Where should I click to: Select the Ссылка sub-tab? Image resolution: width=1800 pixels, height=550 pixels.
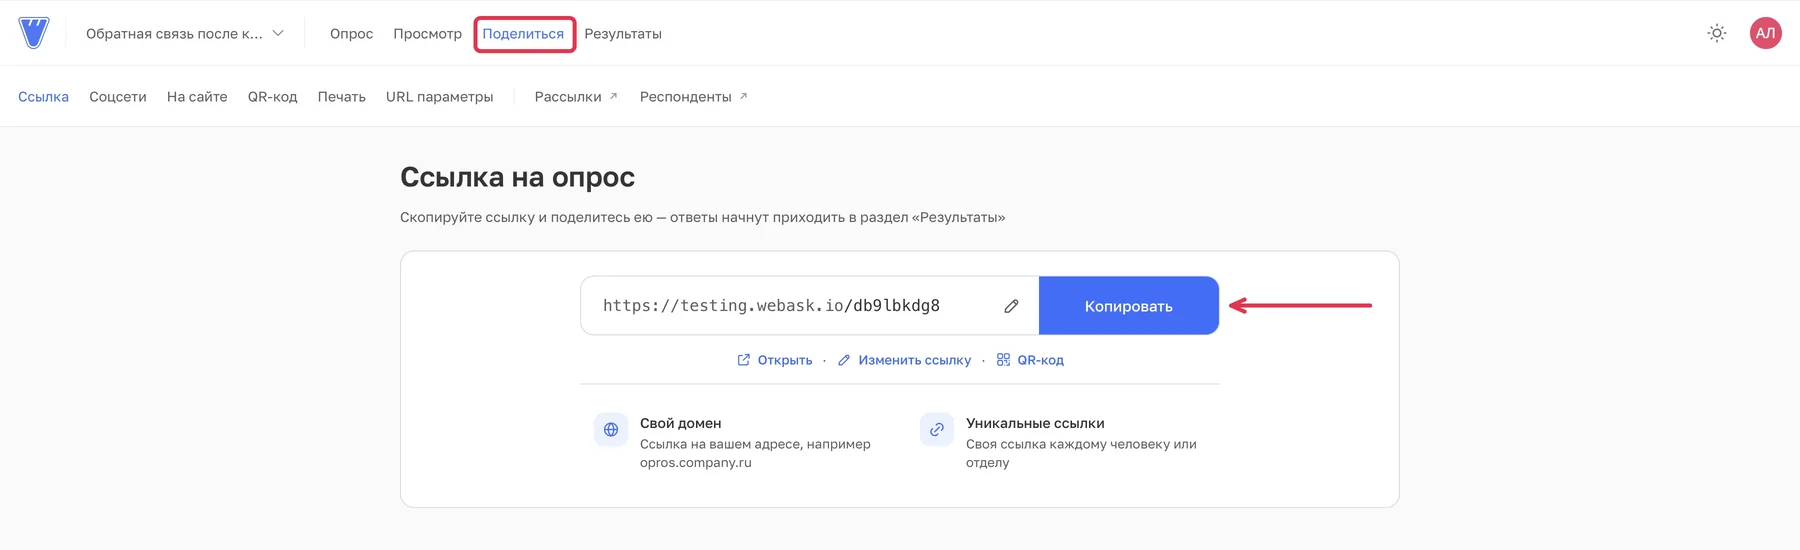pyautogui.click(x=43, y=97)
